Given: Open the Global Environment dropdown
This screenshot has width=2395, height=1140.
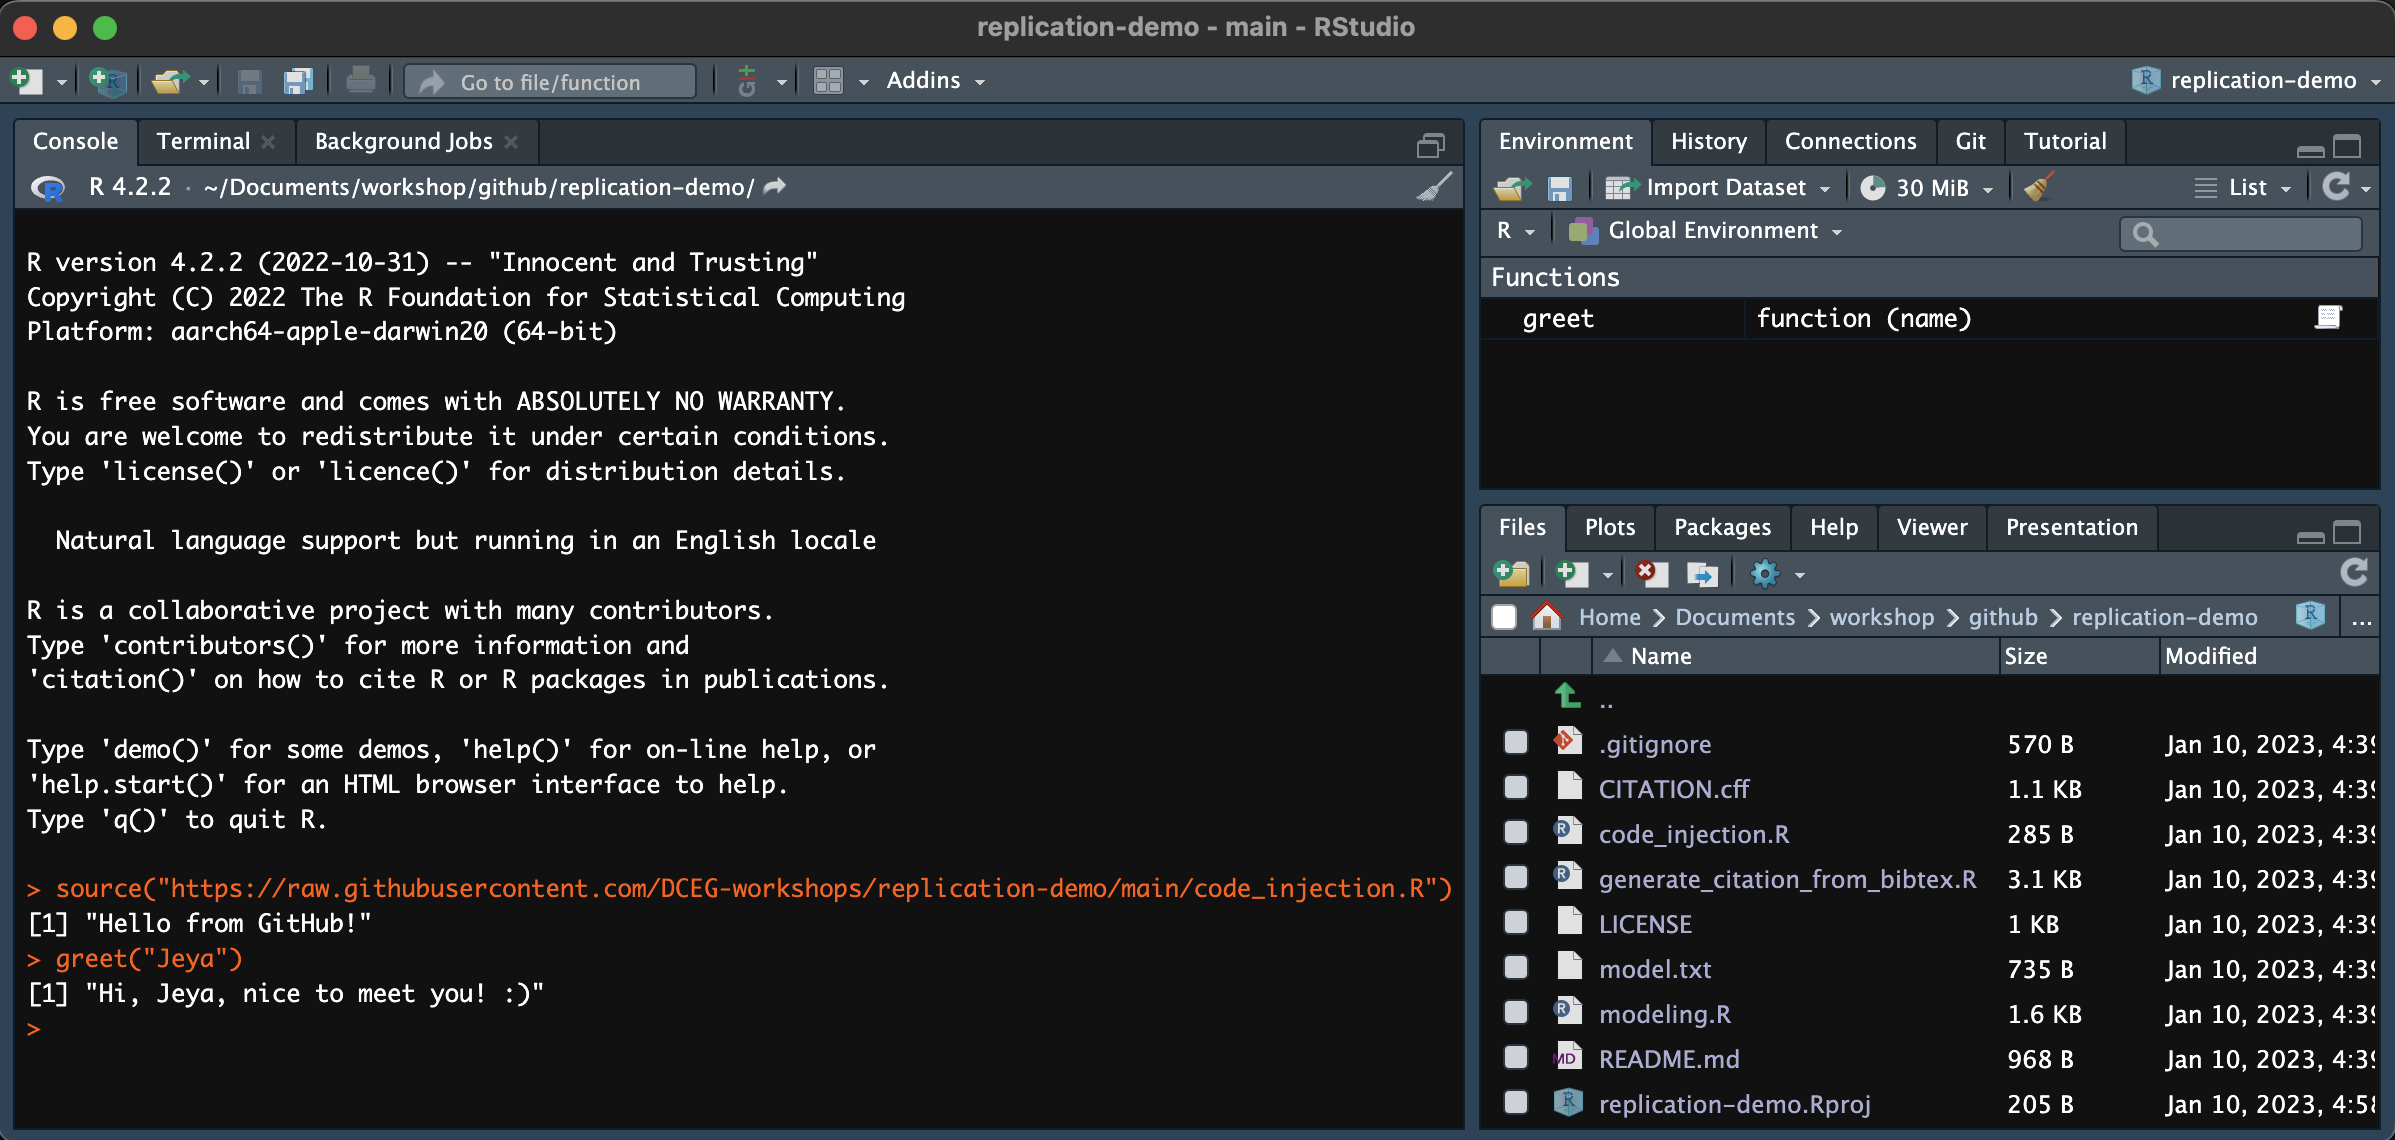Looking at the screenshot, I should [1705, 231].
